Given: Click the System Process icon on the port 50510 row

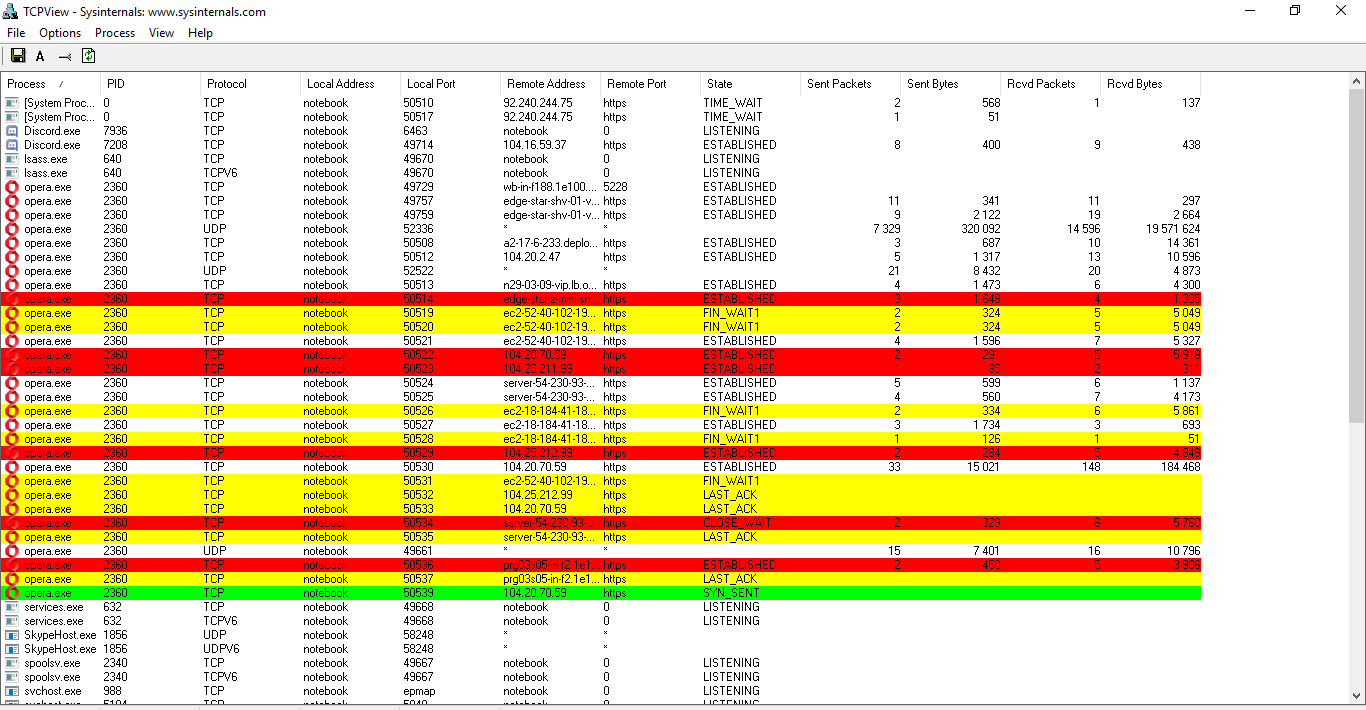Looking at the screenshot, I should coord(12,103).
